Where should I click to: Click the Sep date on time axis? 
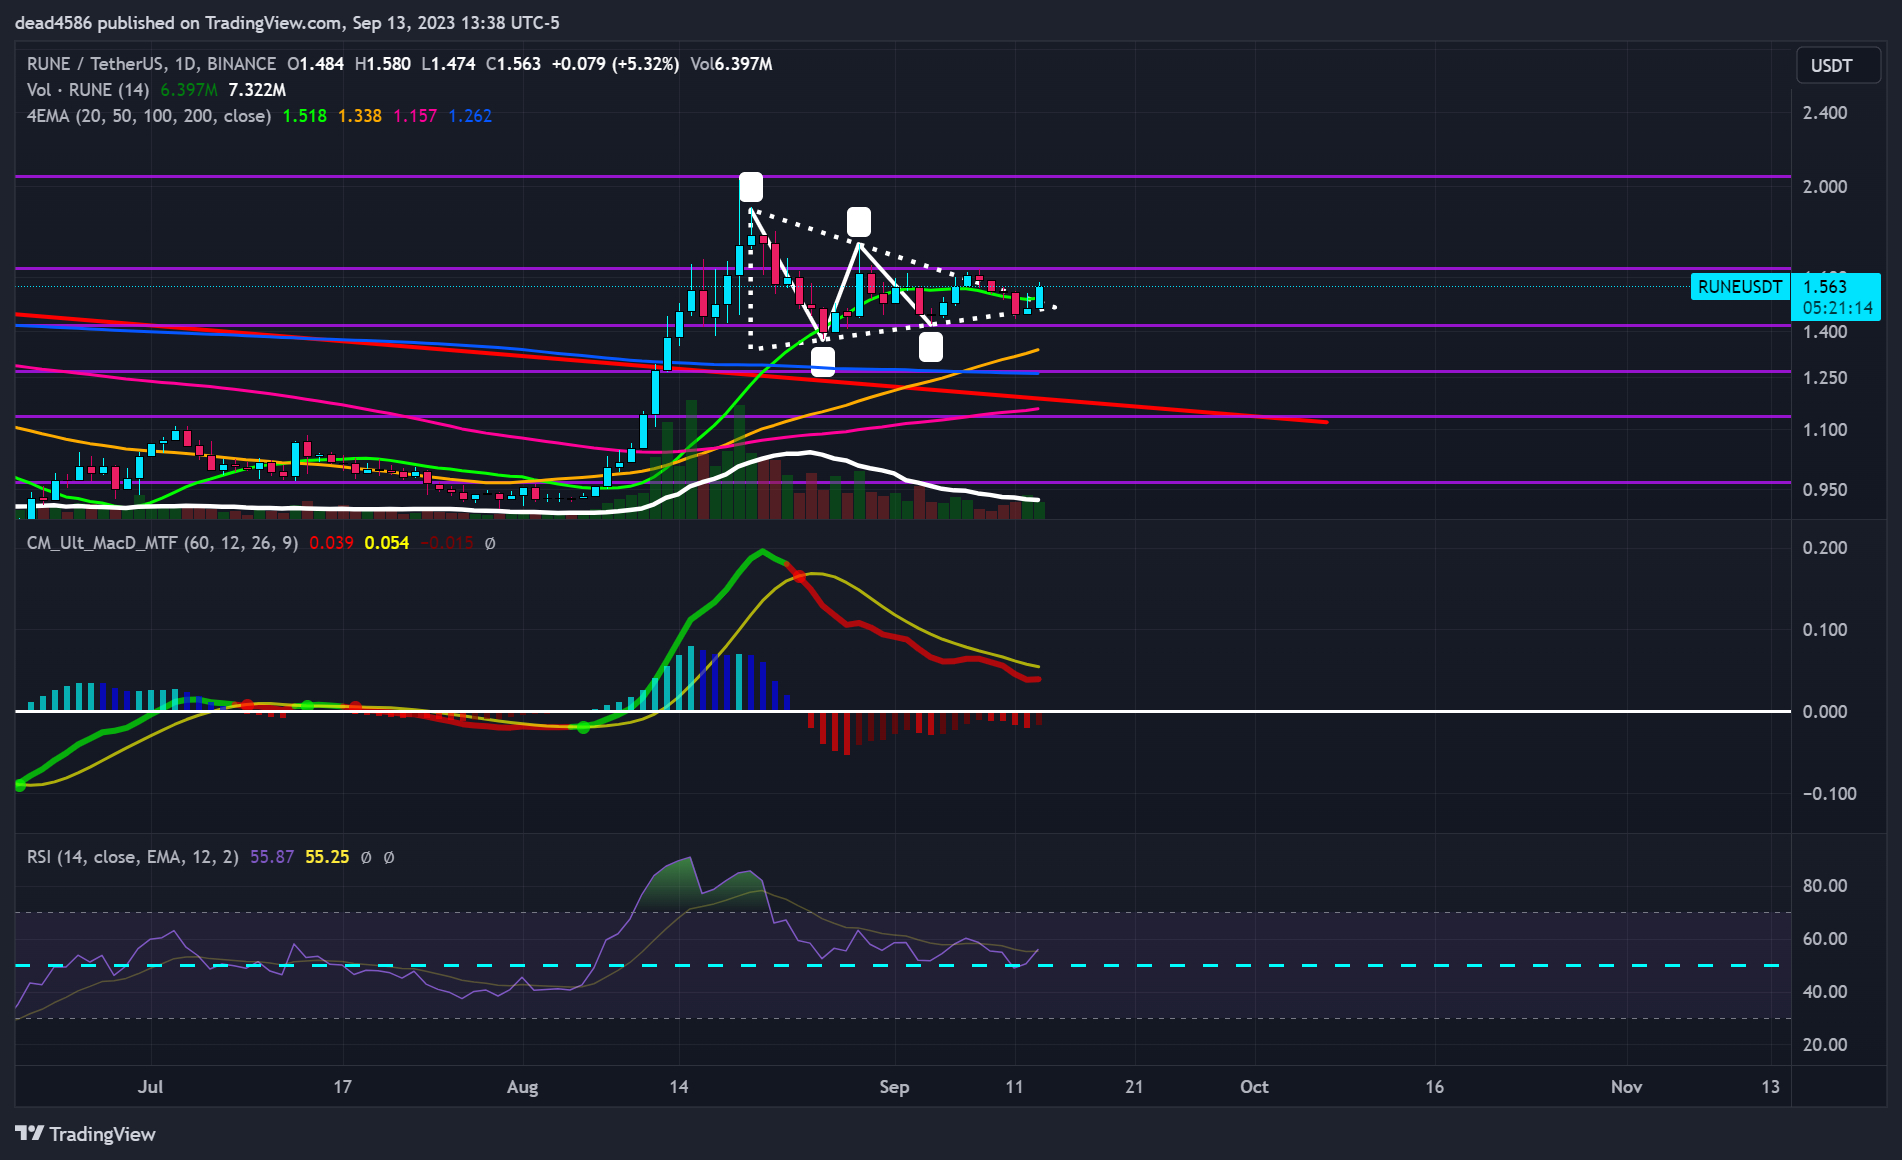(894, 1087)
